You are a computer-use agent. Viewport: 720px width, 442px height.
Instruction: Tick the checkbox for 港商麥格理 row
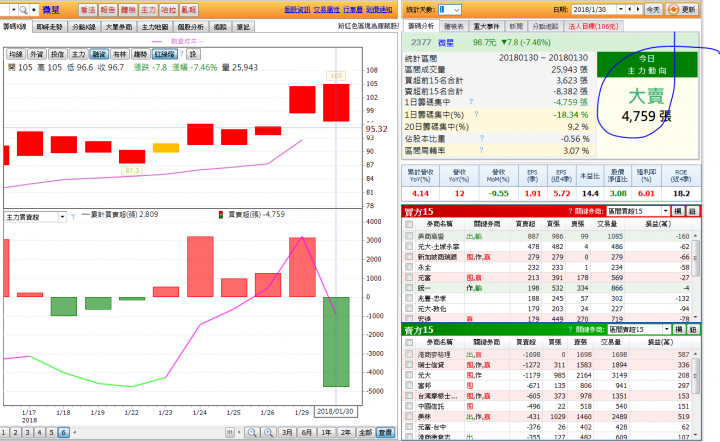tap(409, 354)
